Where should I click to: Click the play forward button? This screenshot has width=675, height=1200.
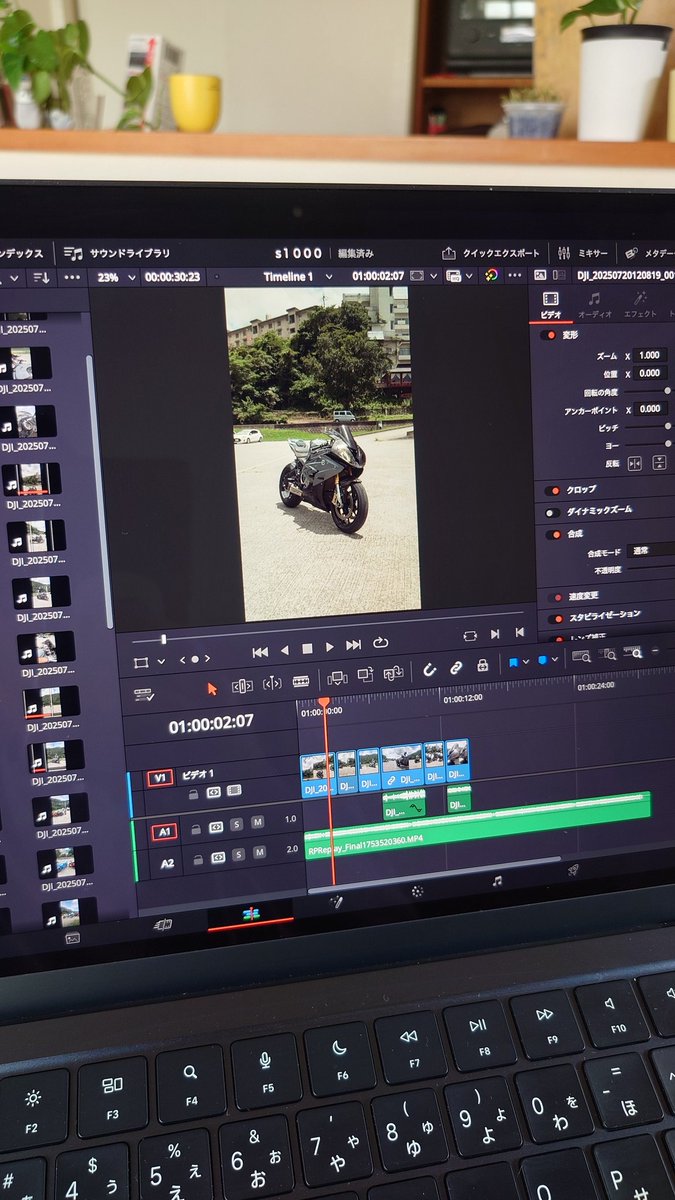click(x=330, y=647)
